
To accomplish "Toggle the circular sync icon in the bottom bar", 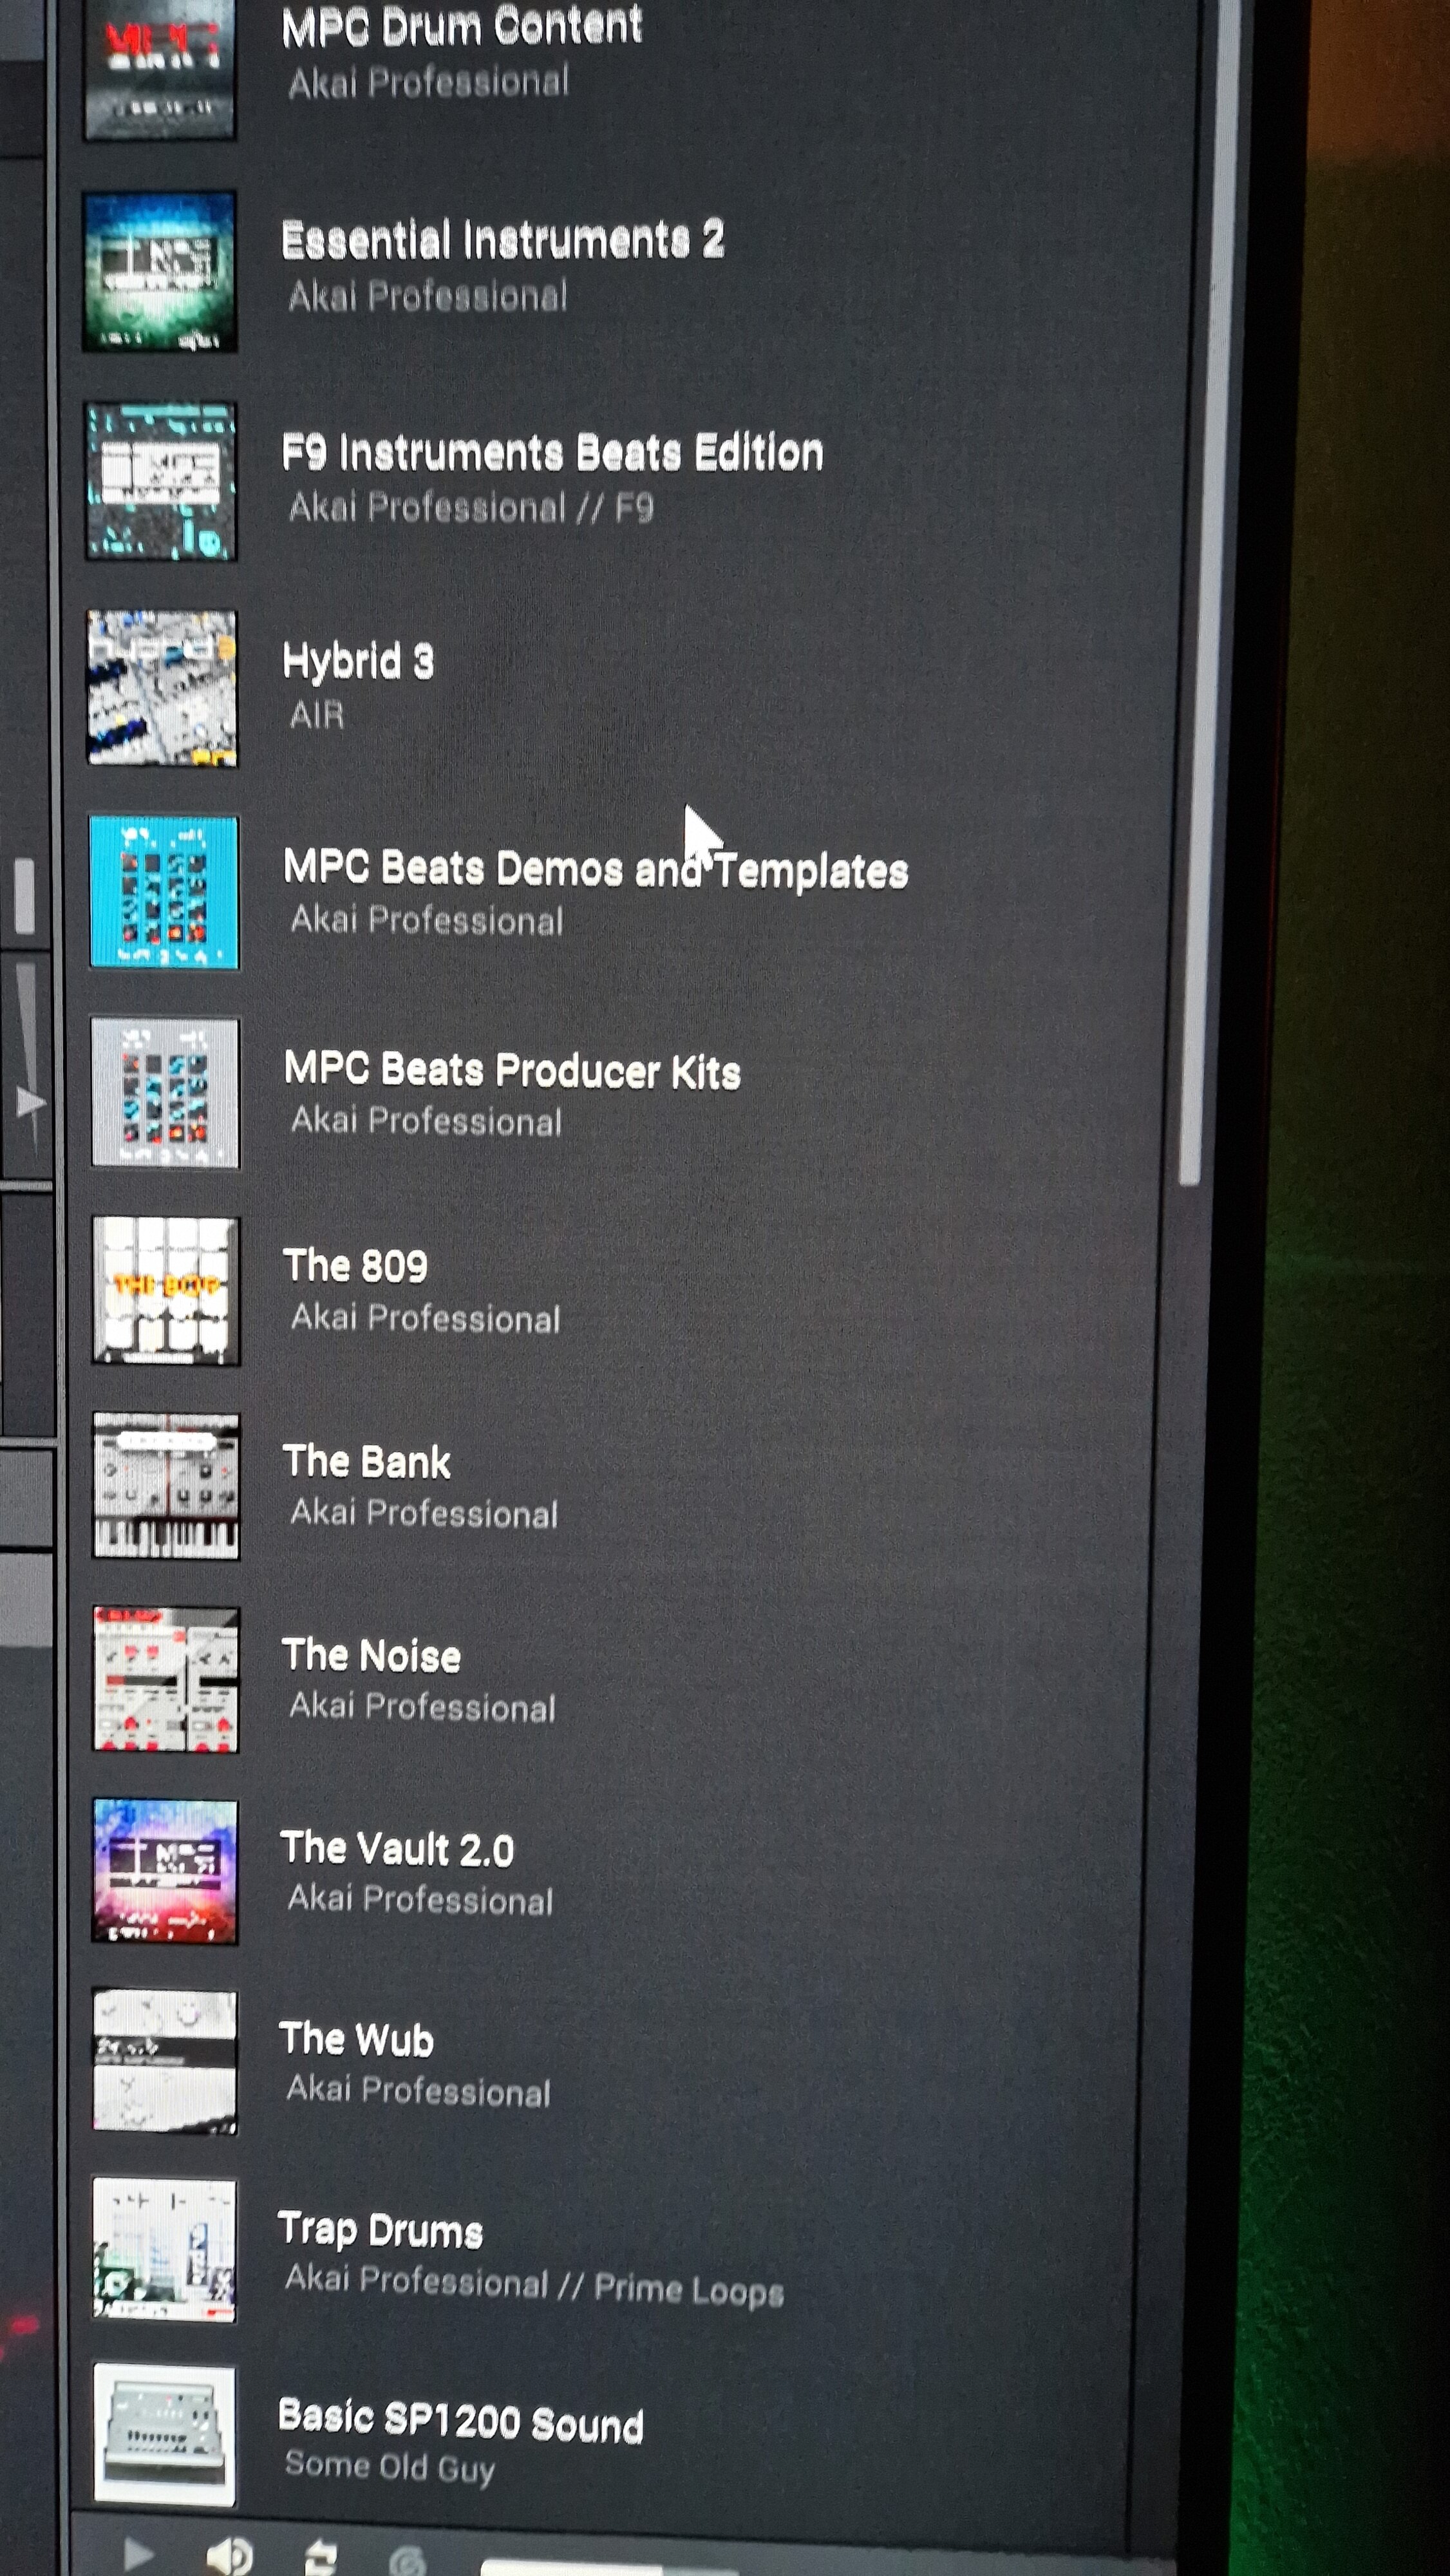I will (408, 2562).
